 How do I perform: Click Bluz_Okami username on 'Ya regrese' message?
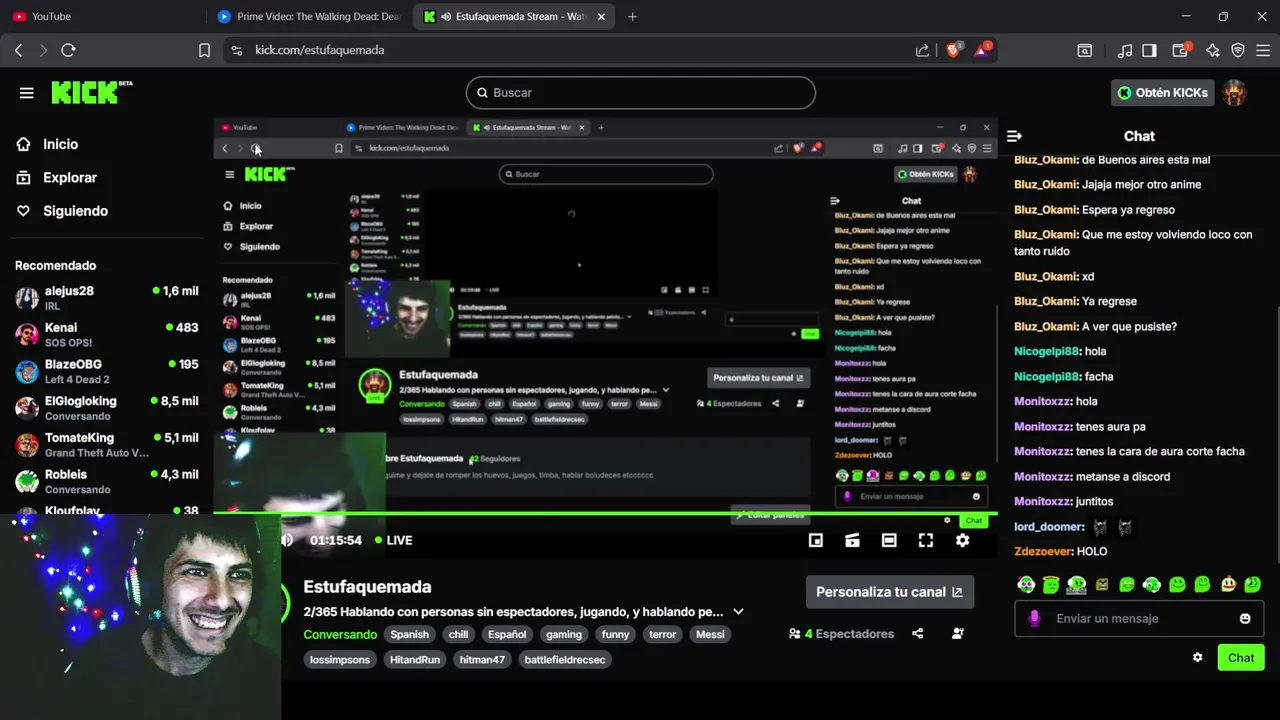(1046, 301)
